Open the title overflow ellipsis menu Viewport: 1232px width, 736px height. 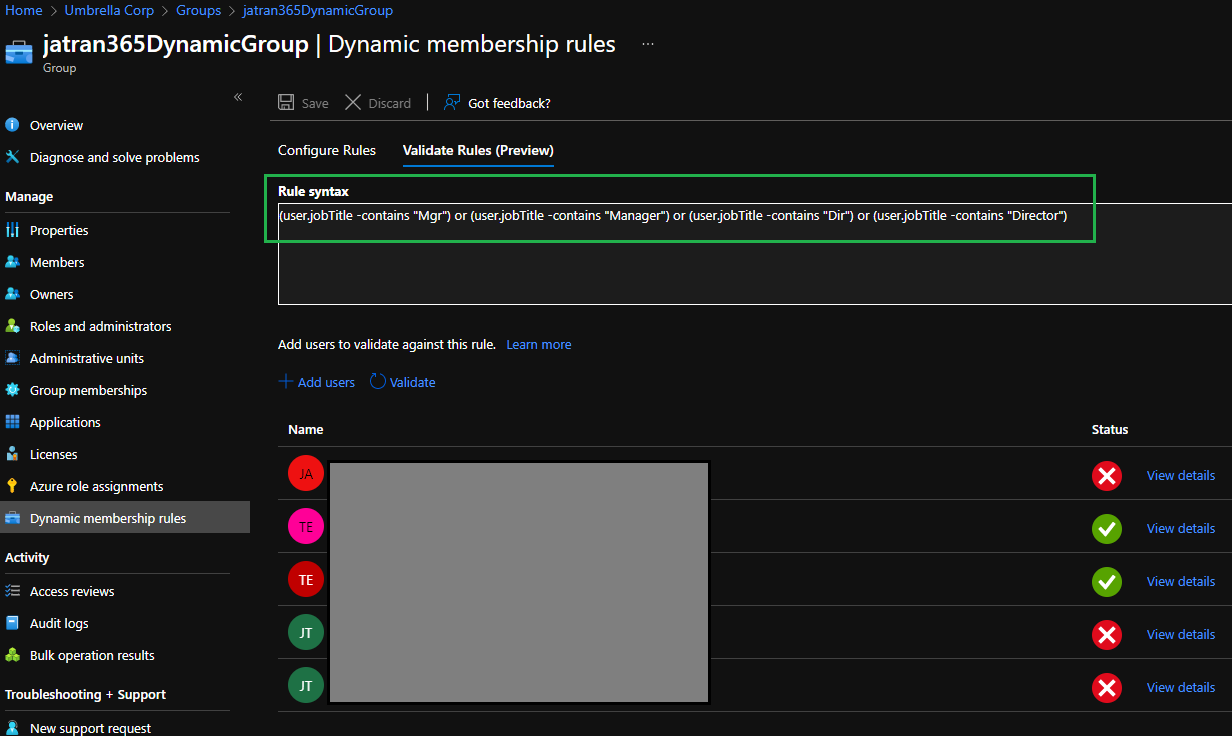coord(647,44)
